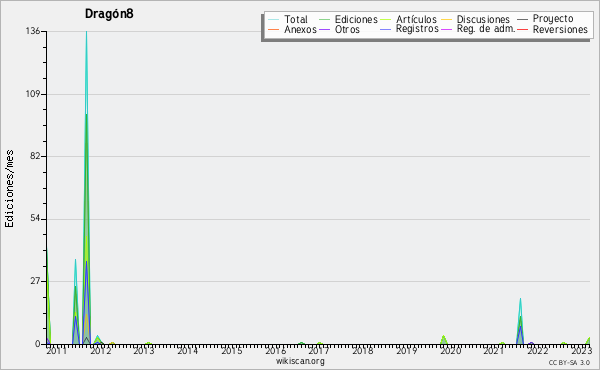Click the 2020 x-axis label

[450, 350]
